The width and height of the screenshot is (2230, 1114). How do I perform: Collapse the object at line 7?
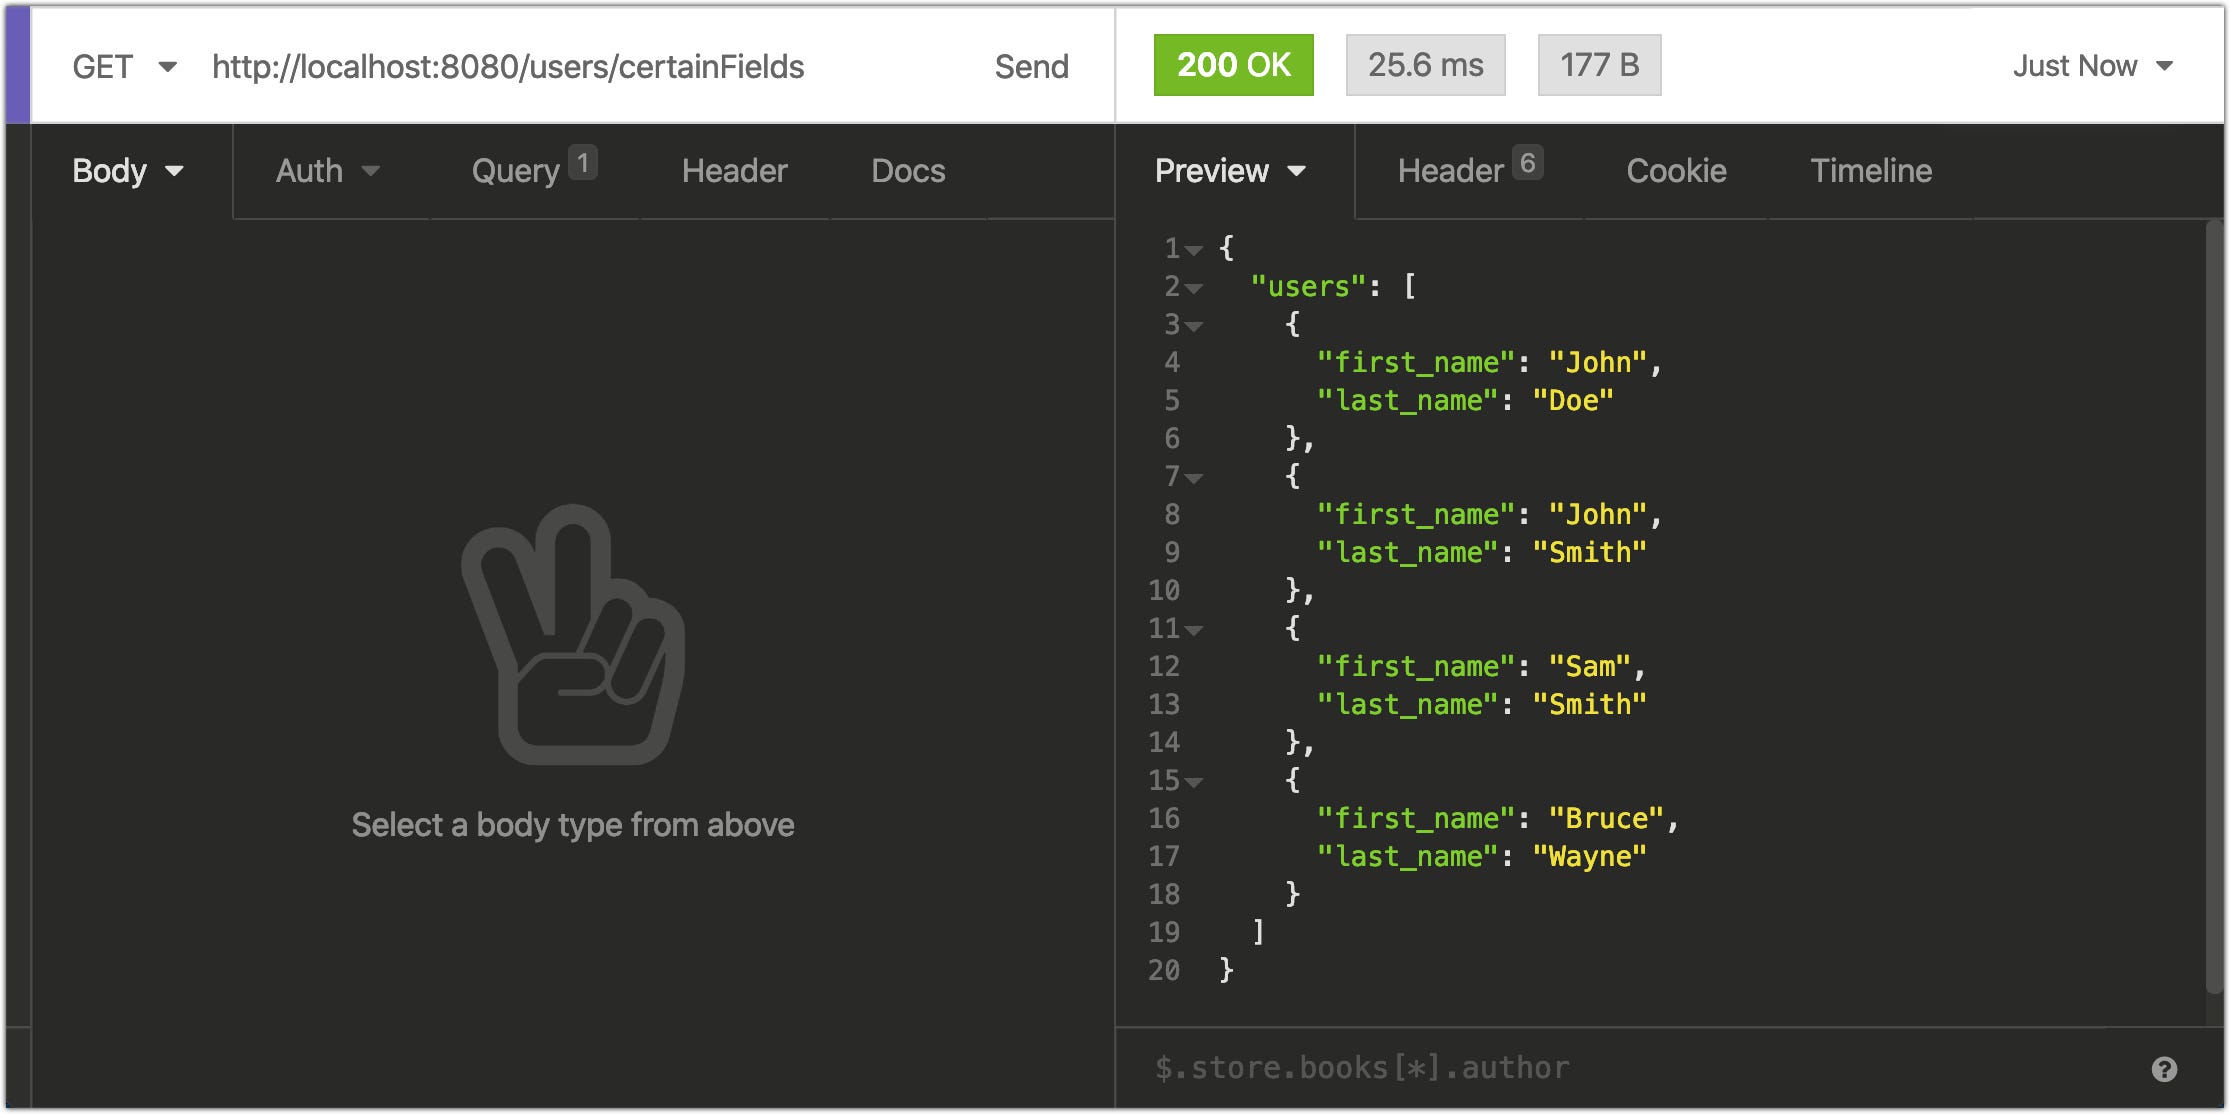[x=1194, y=478]
